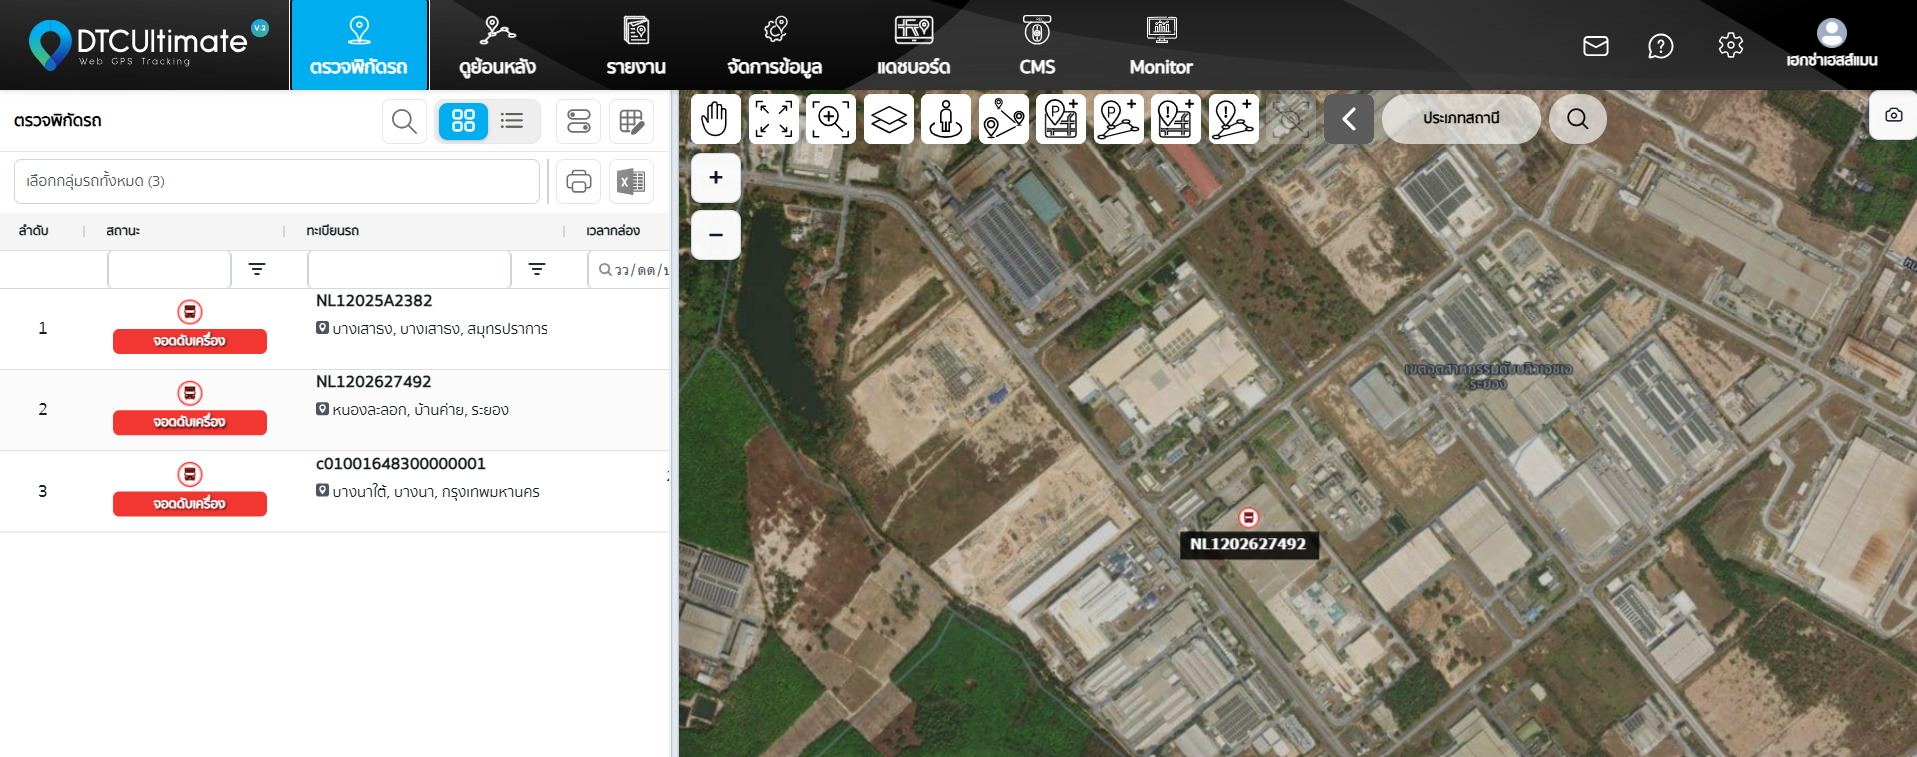Viewport: 1917px width, 757px height.
Task: Zoom out on the map
Action: pyautogui.click(x=716, y=235)
